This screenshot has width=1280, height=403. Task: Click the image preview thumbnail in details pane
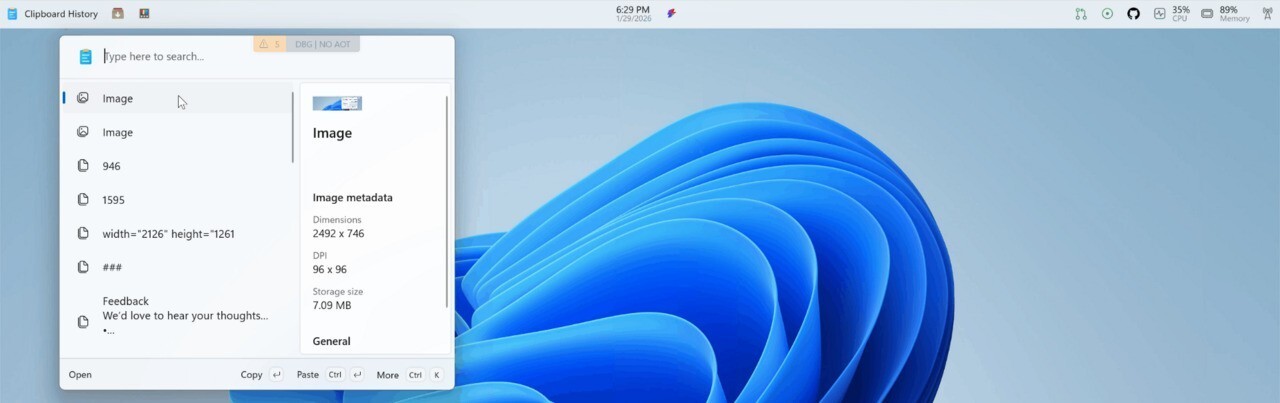tap(337, 103)
